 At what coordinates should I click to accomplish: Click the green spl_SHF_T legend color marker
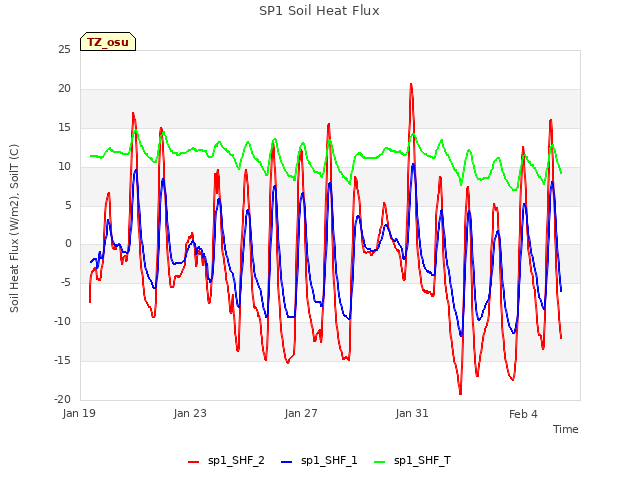(380, 462)
